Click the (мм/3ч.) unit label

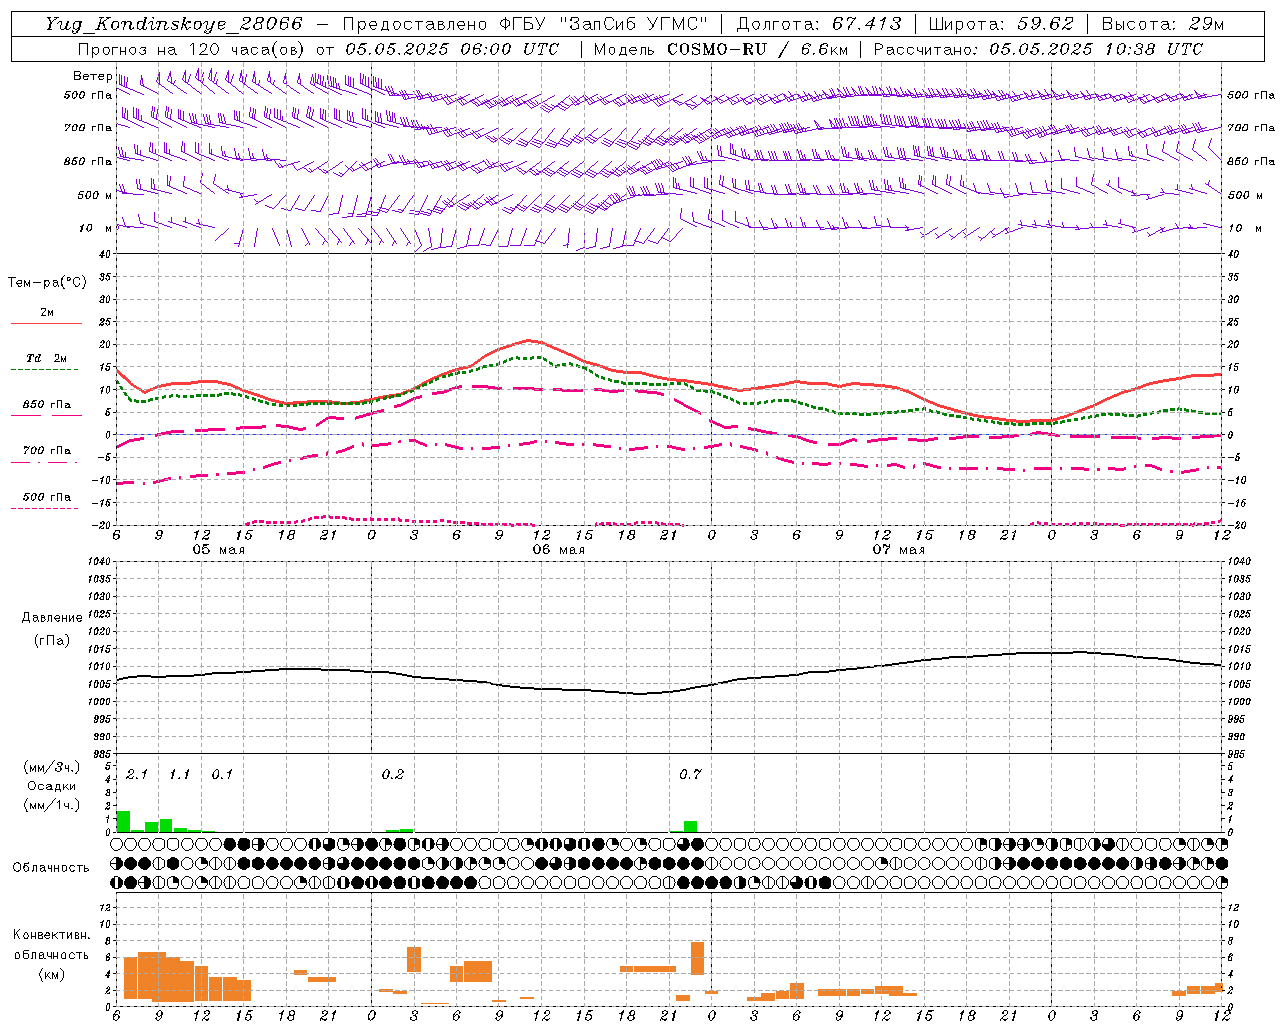click(50, 767)
